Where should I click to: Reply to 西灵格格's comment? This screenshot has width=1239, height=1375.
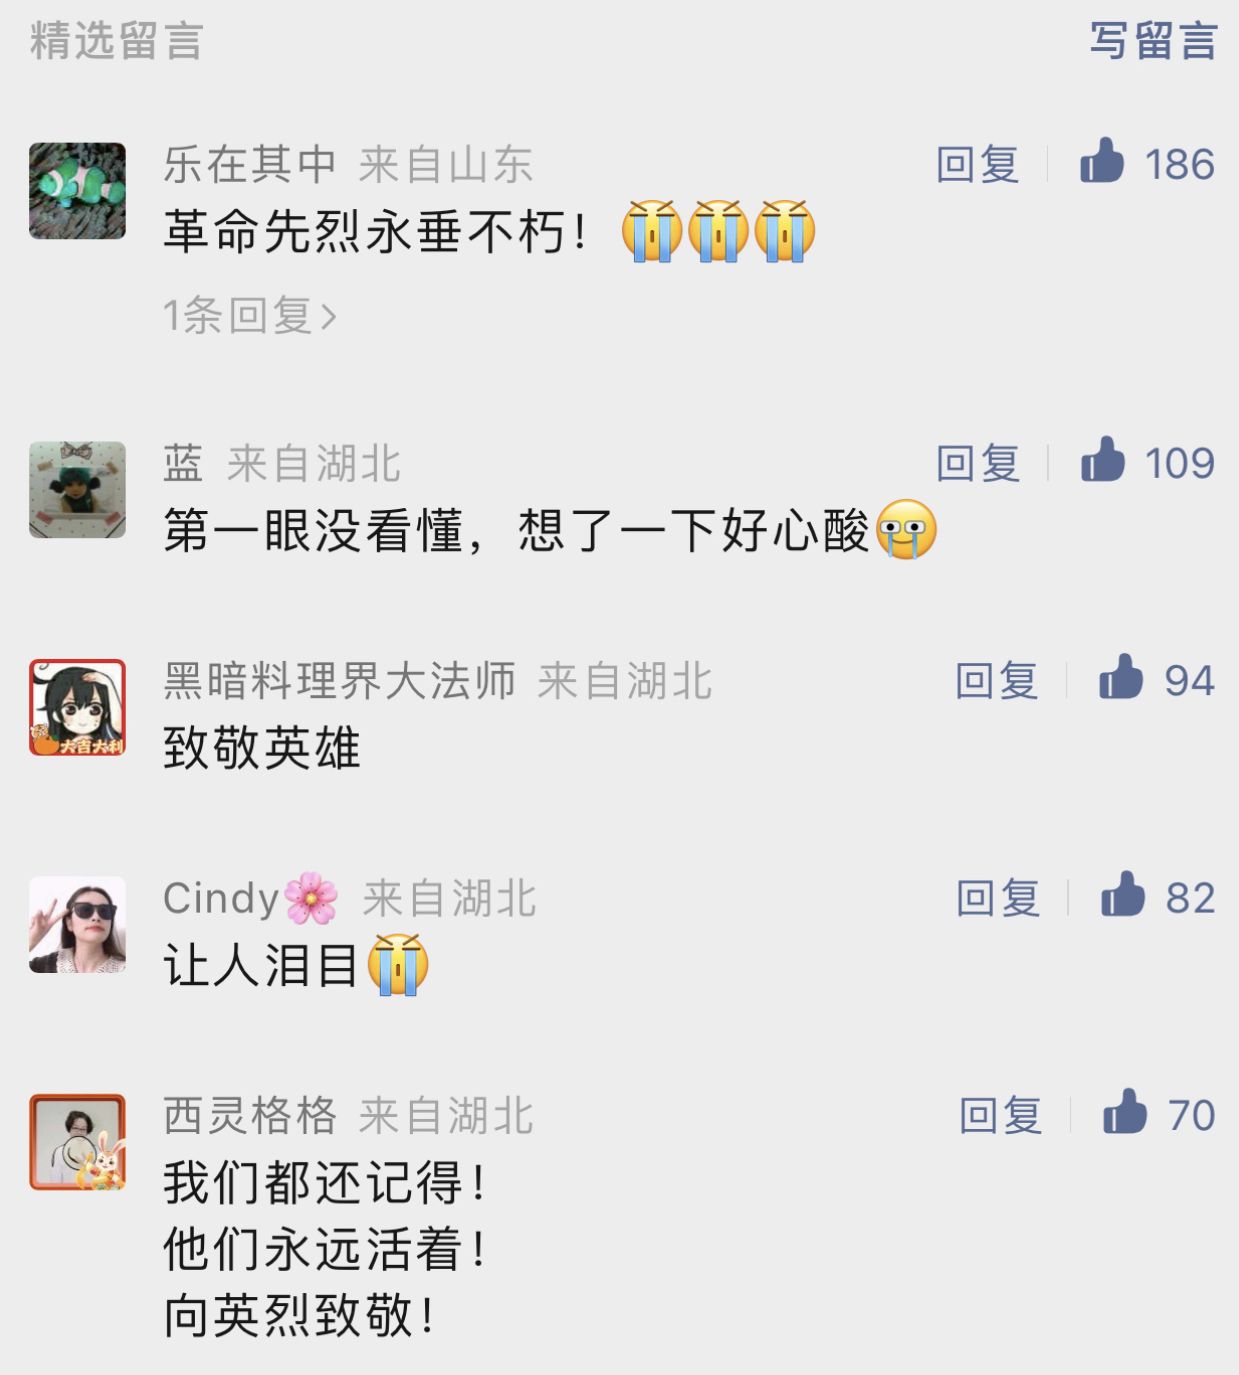coord(1000,1115)
